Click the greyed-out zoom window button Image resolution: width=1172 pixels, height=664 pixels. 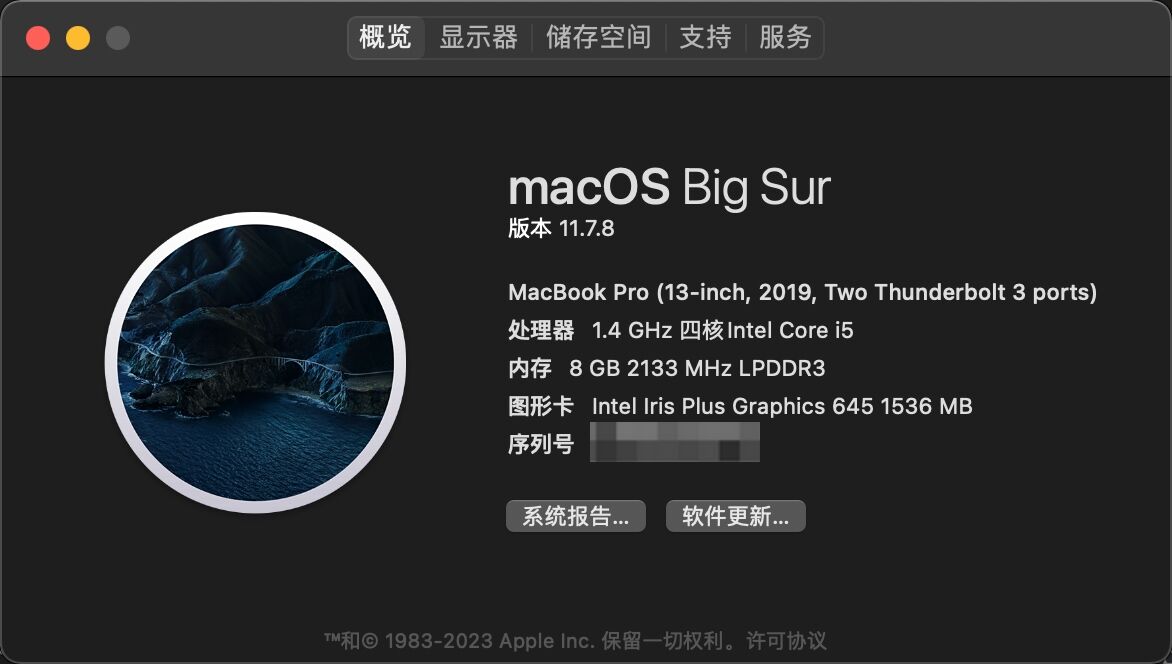click(117, 37)
